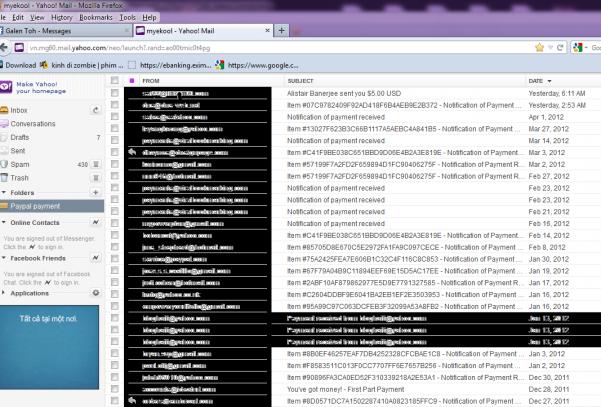Reload the page with refresh icon
This screenshot has width=601, height=407.
click(x=560, y=48)
